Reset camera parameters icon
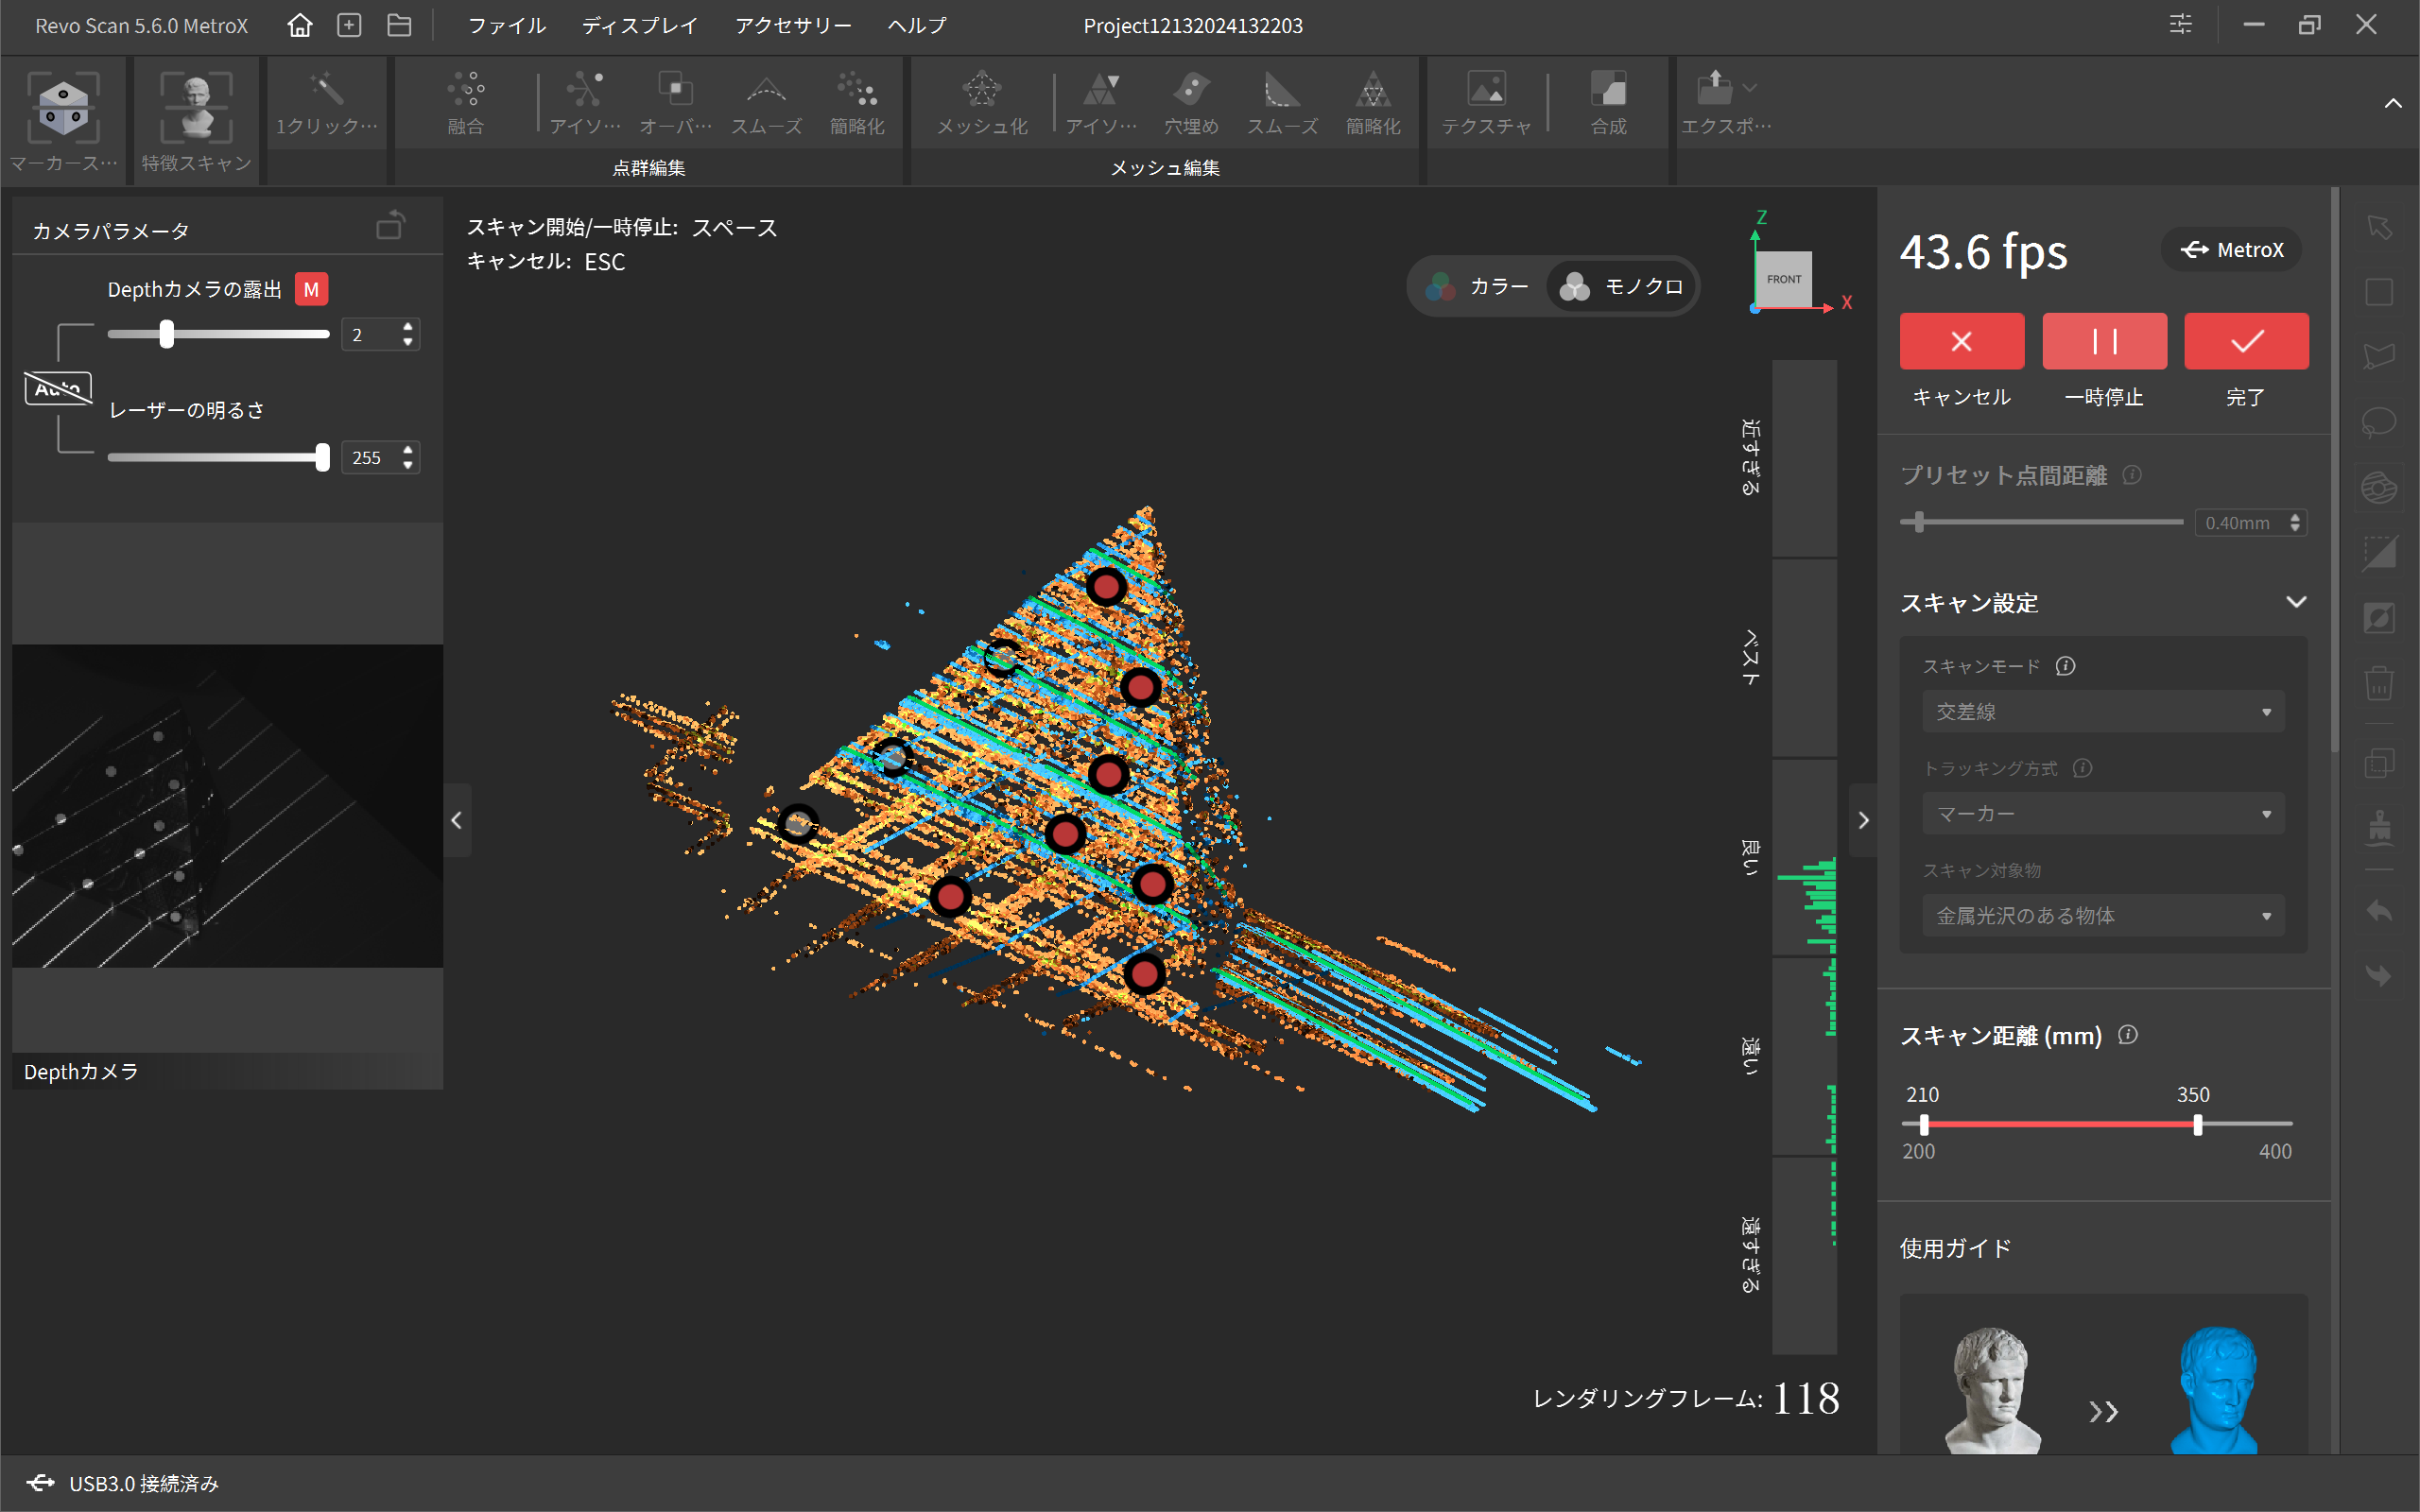The width and height of the screenshot is (2420, 1512). (391, 226)
